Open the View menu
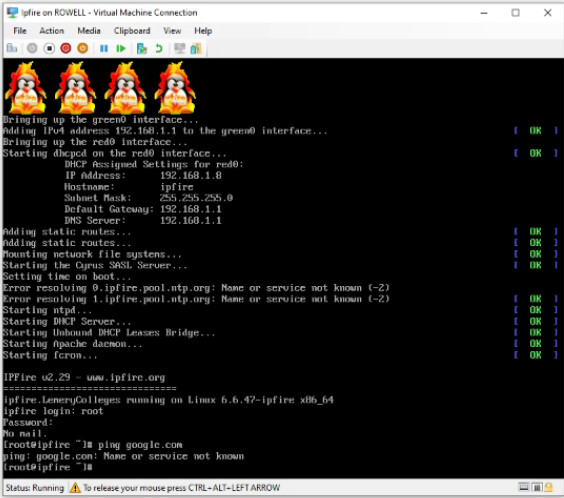 point(172,31)
